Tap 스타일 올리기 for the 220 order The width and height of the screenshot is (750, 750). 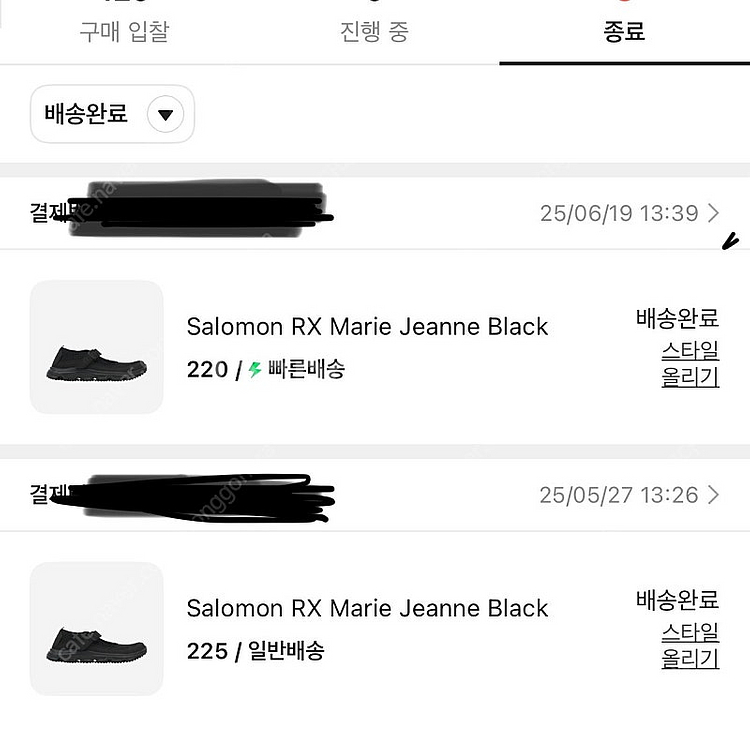coord(689,364)
